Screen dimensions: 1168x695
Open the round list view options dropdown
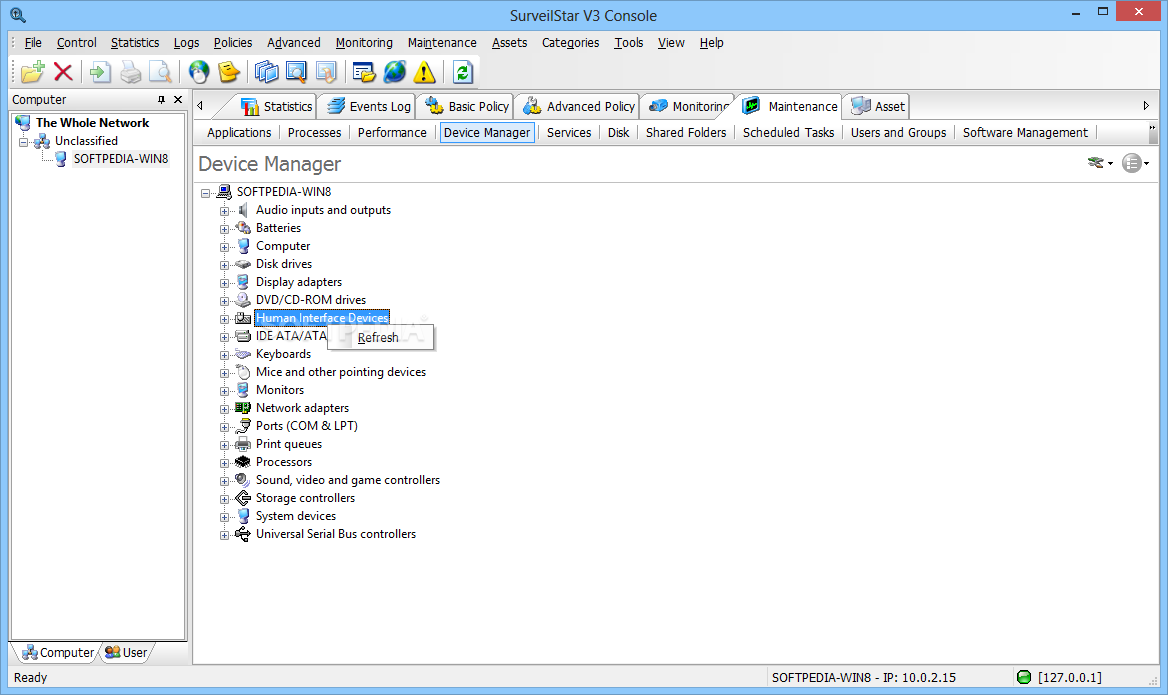pos(1135,162)
